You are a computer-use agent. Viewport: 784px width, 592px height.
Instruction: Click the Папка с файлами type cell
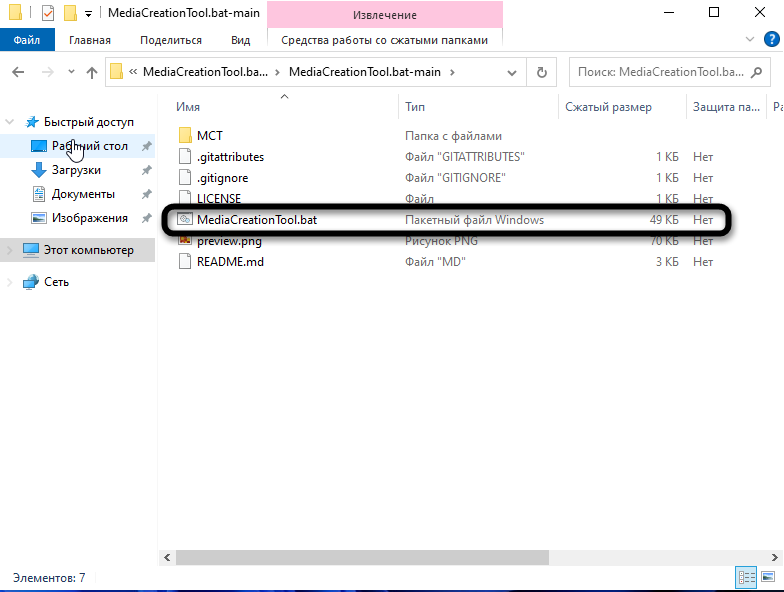454,136
